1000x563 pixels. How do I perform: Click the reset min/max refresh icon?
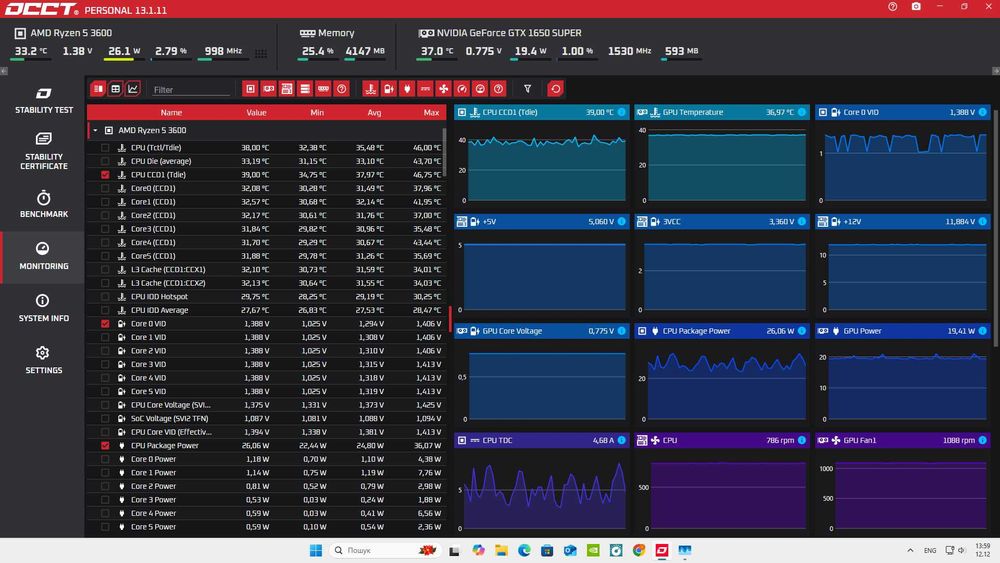coord(555,89)
